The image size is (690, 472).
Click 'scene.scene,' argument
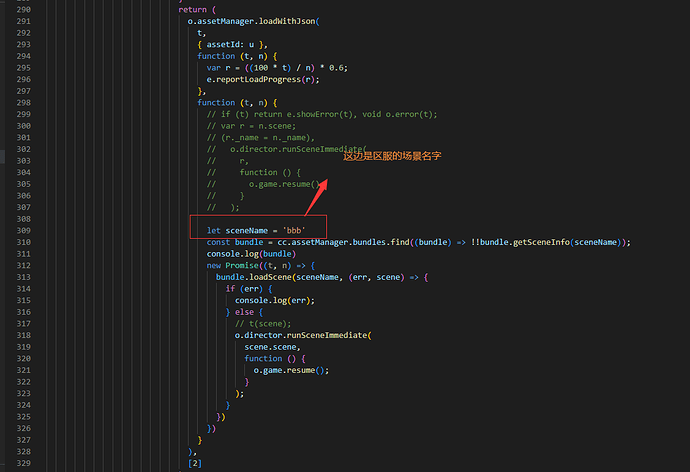pyautogui.click(x=272, y=348)
